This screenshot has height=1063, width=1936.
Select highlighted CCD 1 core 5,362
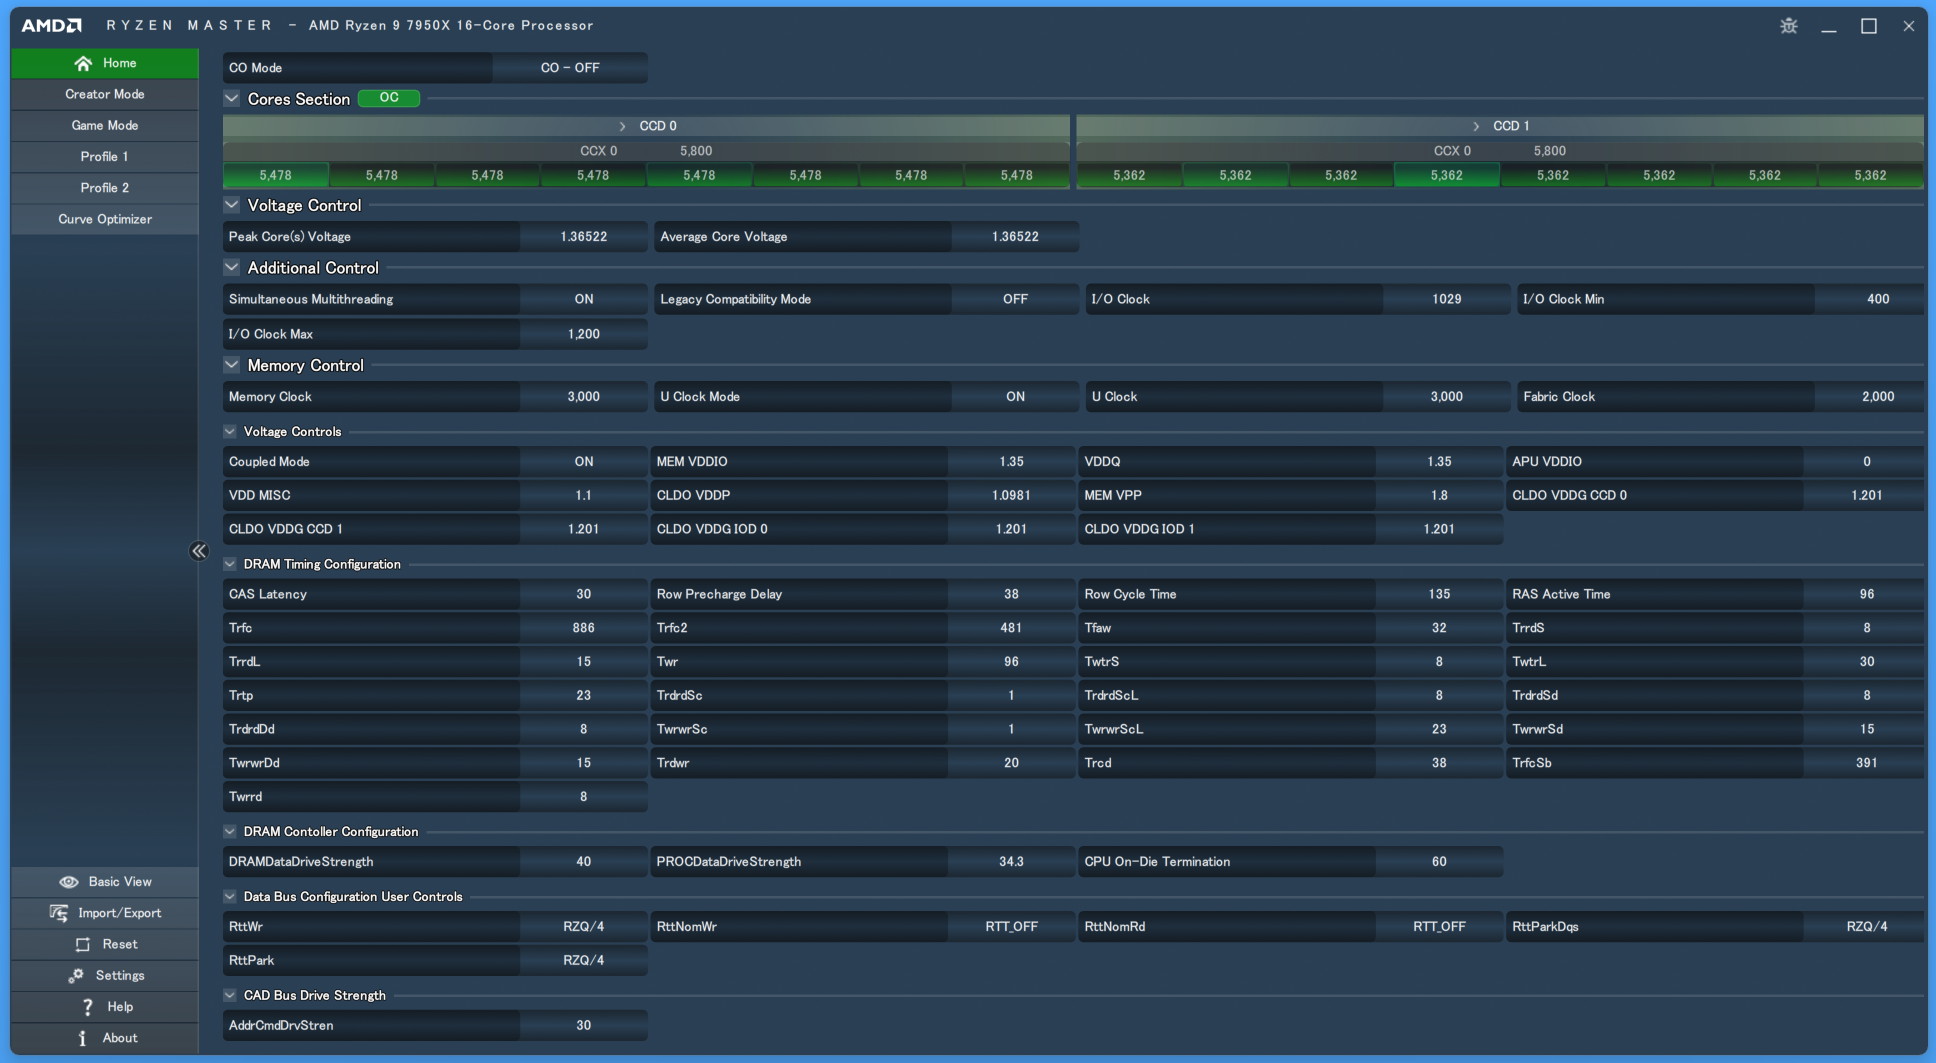coord(1447,175)
